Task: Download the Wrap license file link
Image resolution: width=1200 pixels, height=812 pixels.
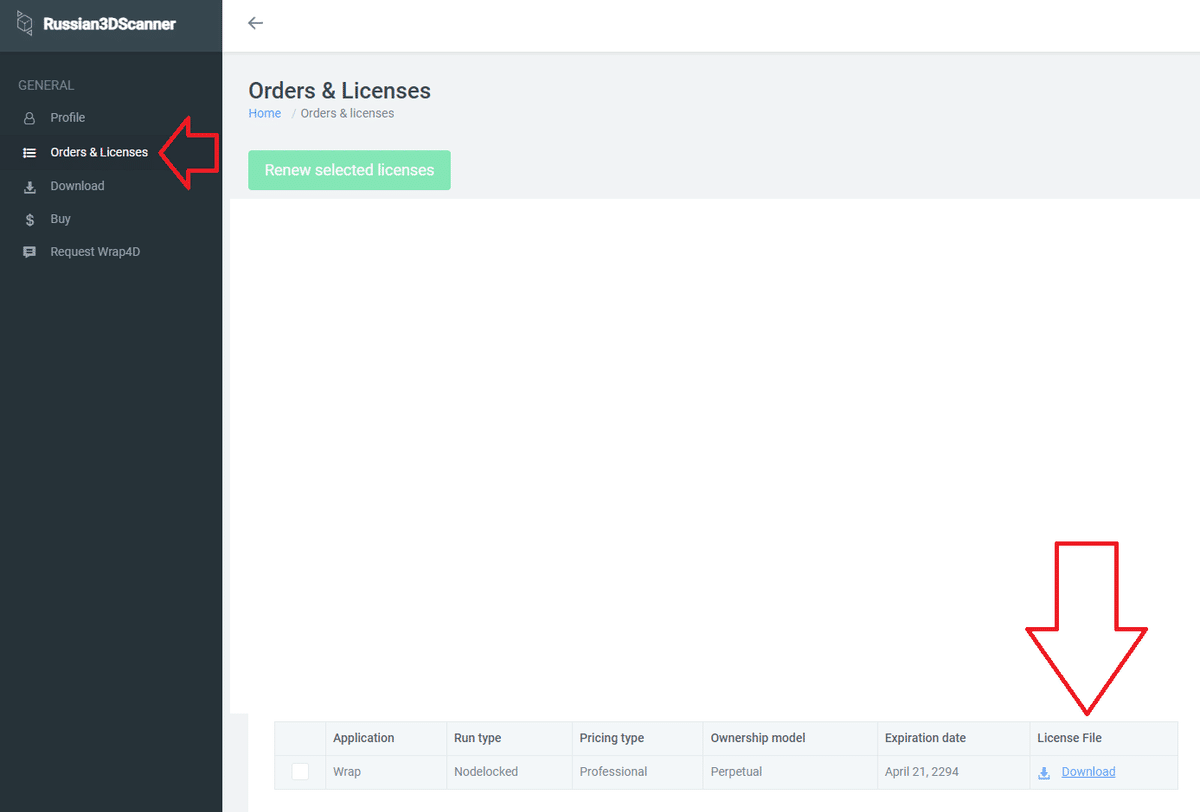Action: (x=1088, y=772)
